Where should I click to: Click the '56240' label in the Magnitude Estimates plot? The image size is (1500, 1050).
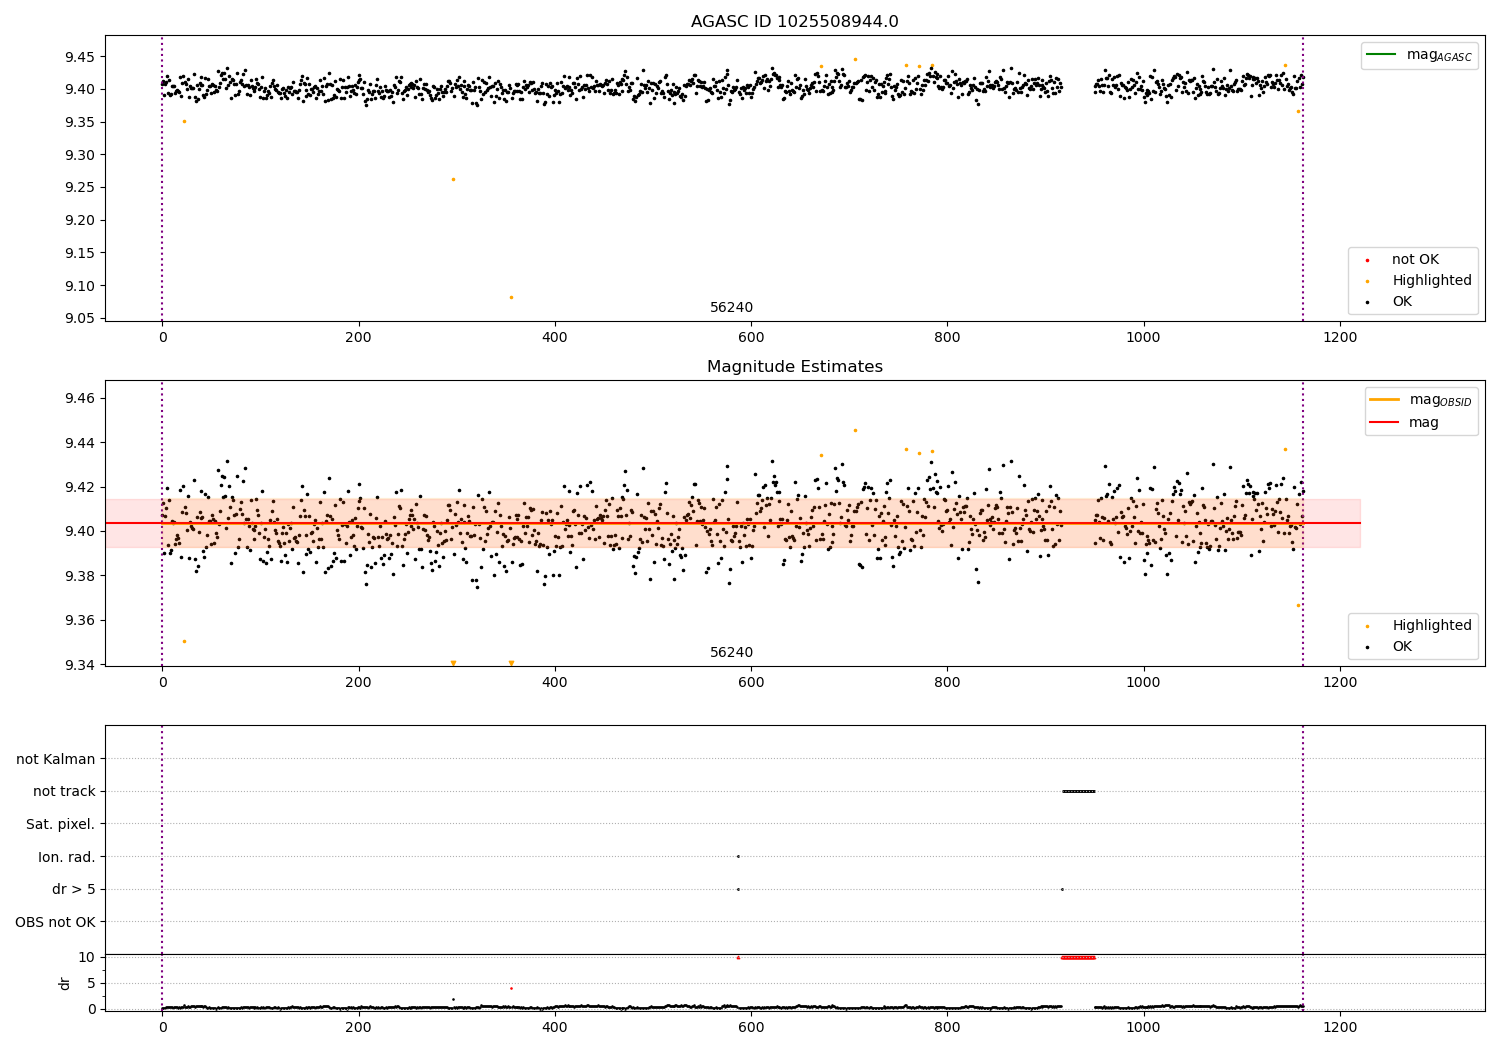pyautogui.click(x=731, y=653)
